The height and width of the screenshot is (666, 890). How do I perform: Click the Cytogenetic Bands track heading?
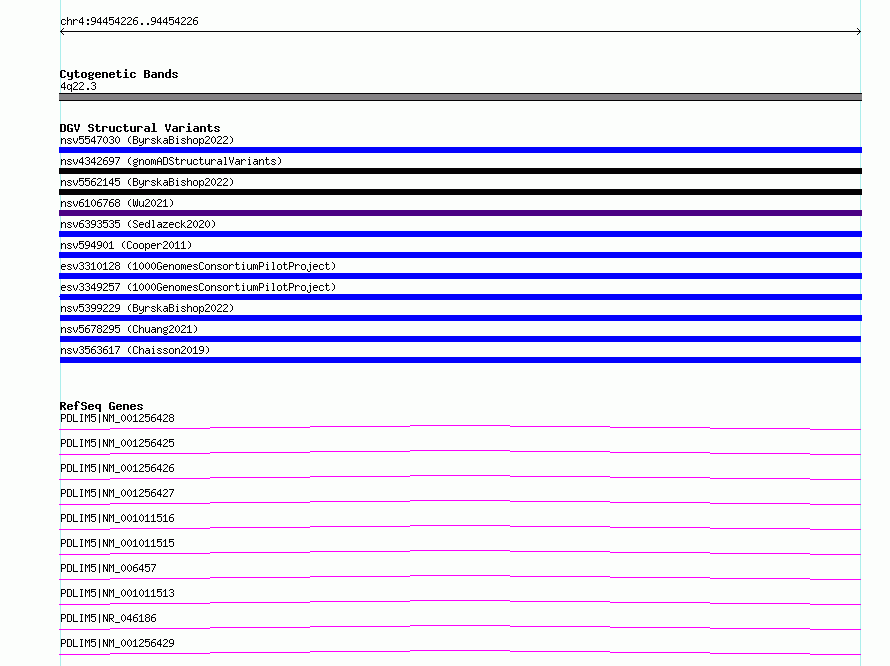(x=119, y=74)
